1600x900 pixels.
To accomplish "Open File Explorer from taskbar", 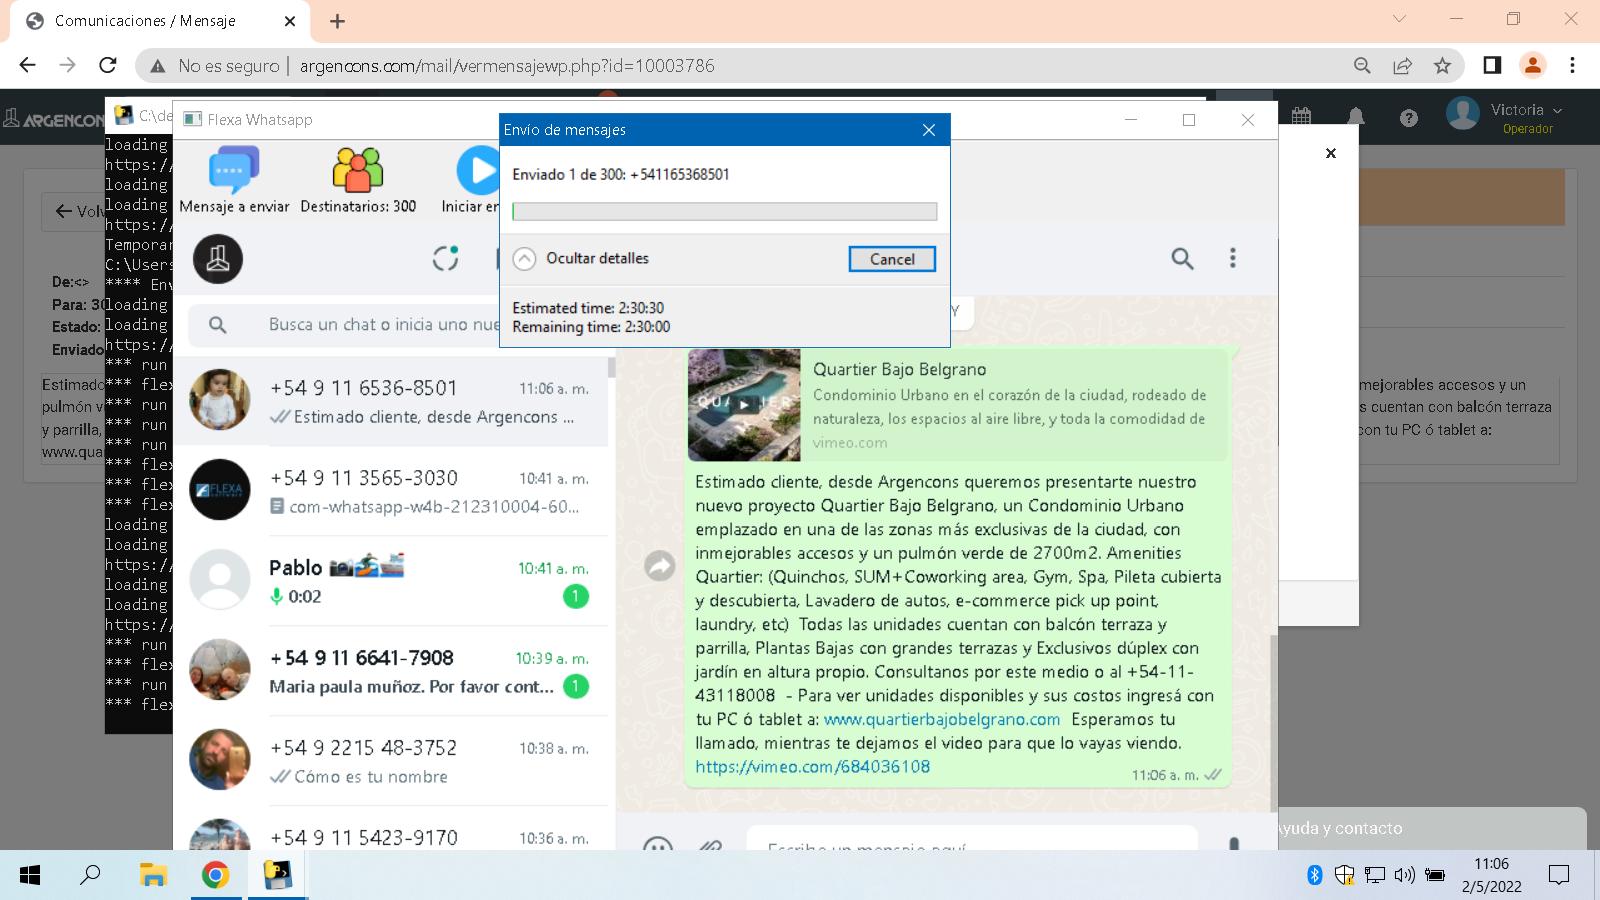I will coord(153,876).
